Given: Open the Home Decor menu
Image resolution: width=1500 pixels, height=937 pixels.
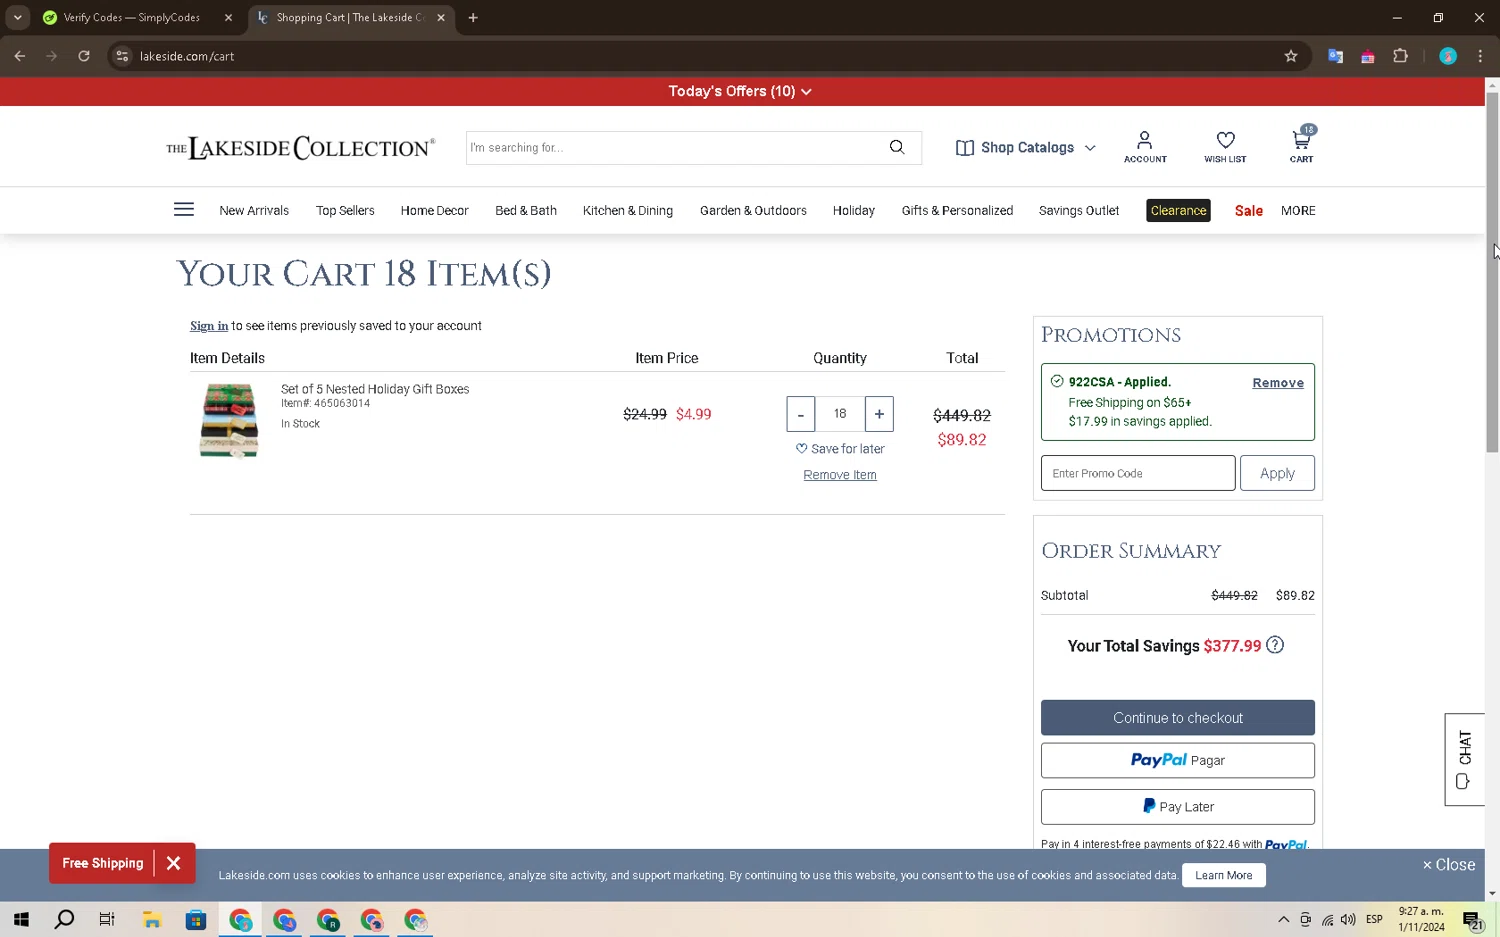Looking at the screenshot, I should pyautogui.click(x=434, y=210).
